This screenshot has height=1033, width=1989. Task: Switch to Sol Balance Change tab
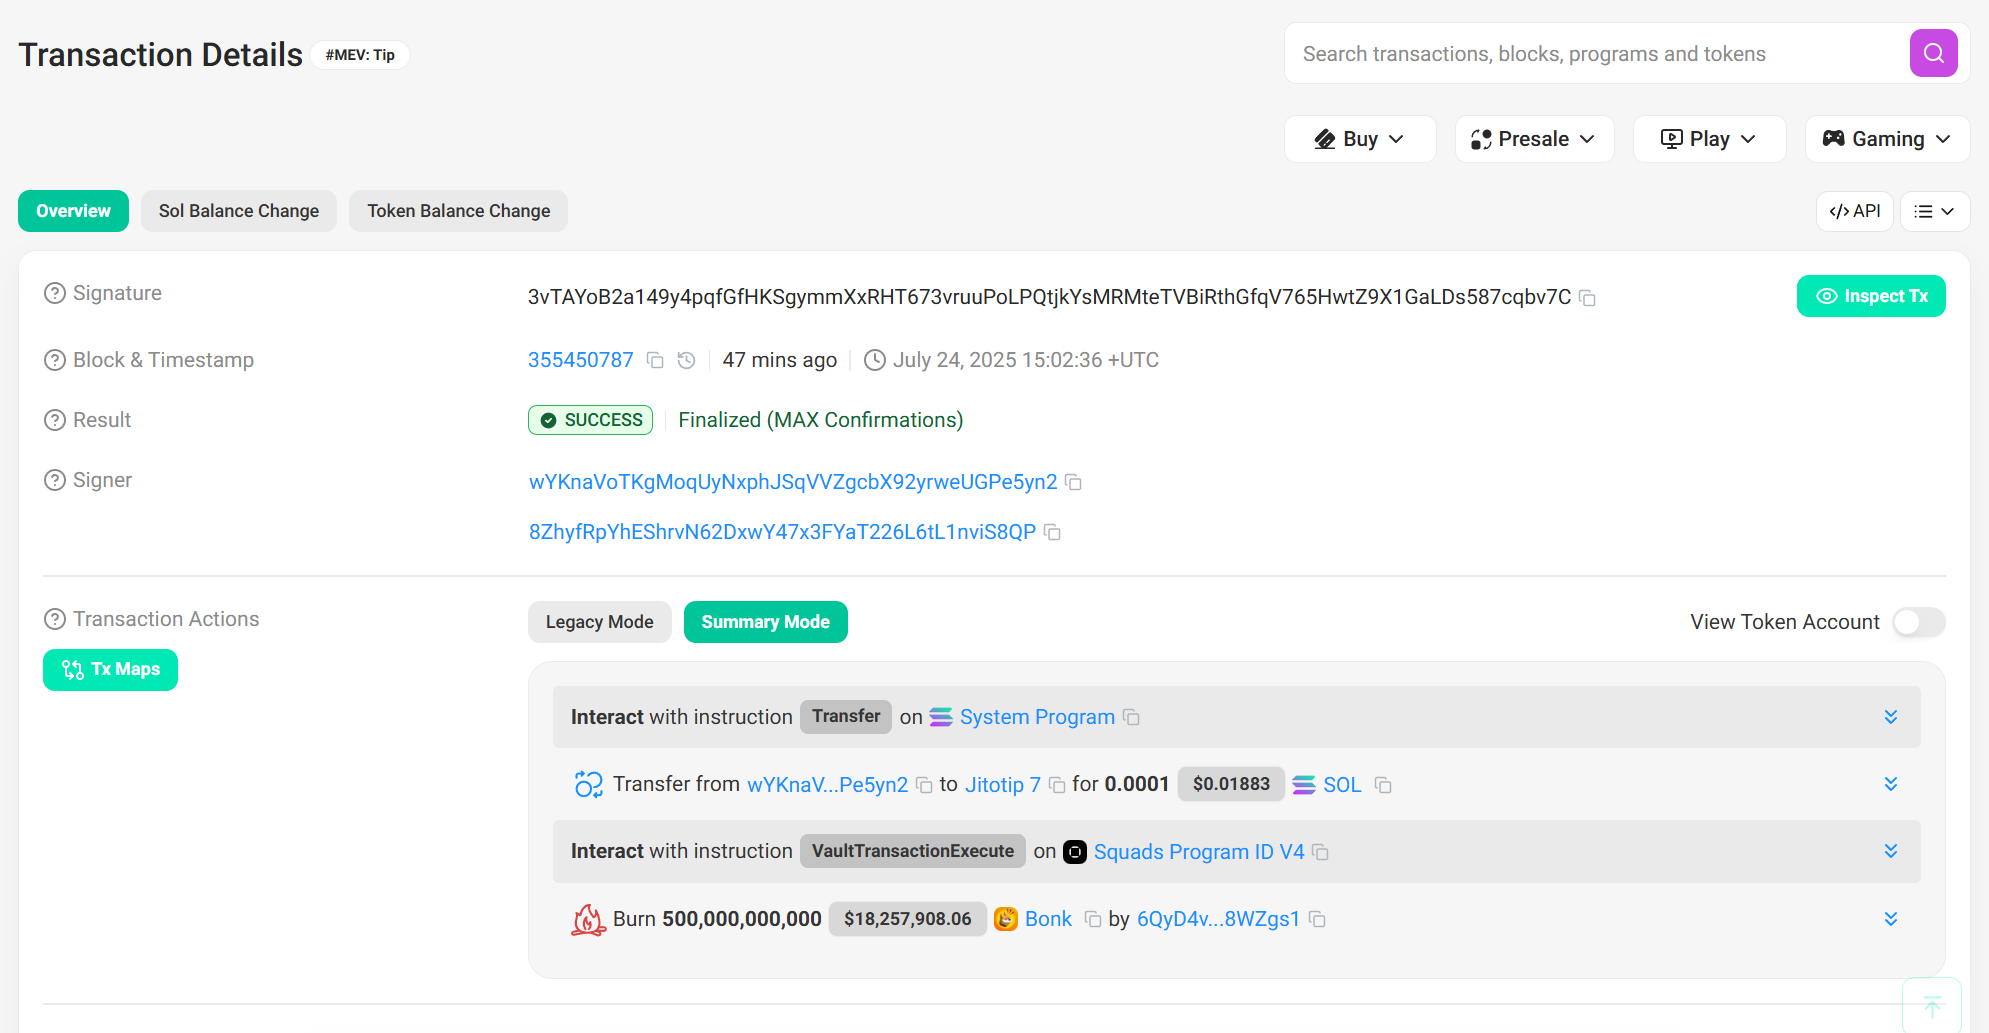[238, 211]
